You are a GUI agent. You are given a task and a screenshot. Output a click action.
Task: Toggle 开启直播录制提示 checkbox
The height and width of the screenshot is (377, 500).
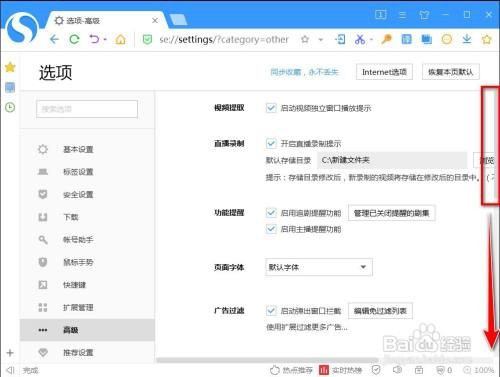pyautogui.click(x=271, y=144)
